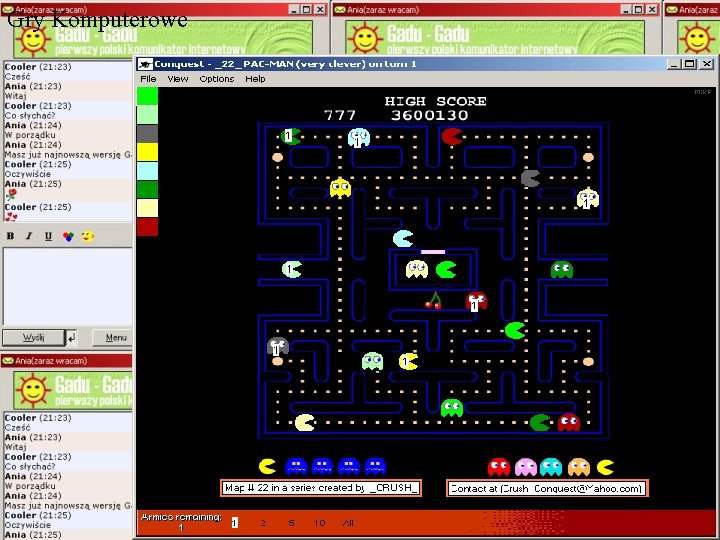Click the upper-left power pellet in the maze
This screenshot has height=540, width=720.
coord(277,158)
